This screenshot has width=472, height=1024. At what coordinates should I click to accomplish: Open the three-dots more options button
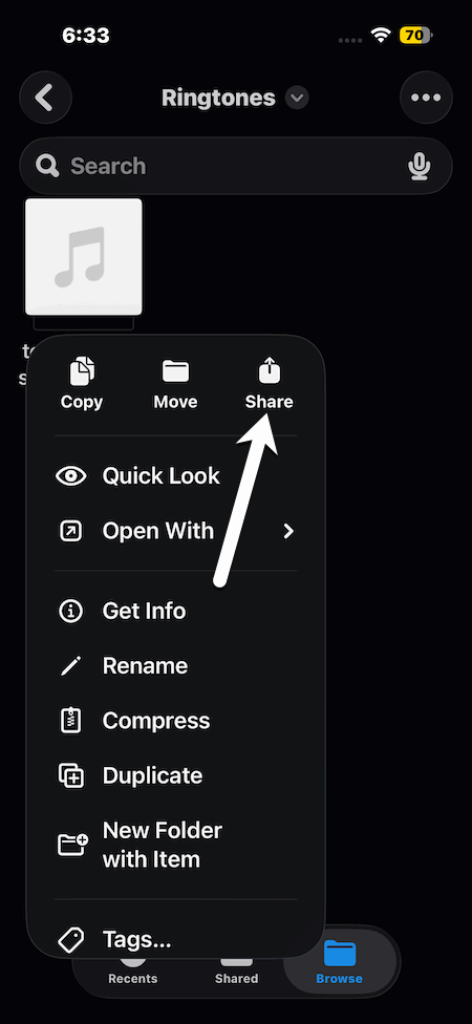426,98
